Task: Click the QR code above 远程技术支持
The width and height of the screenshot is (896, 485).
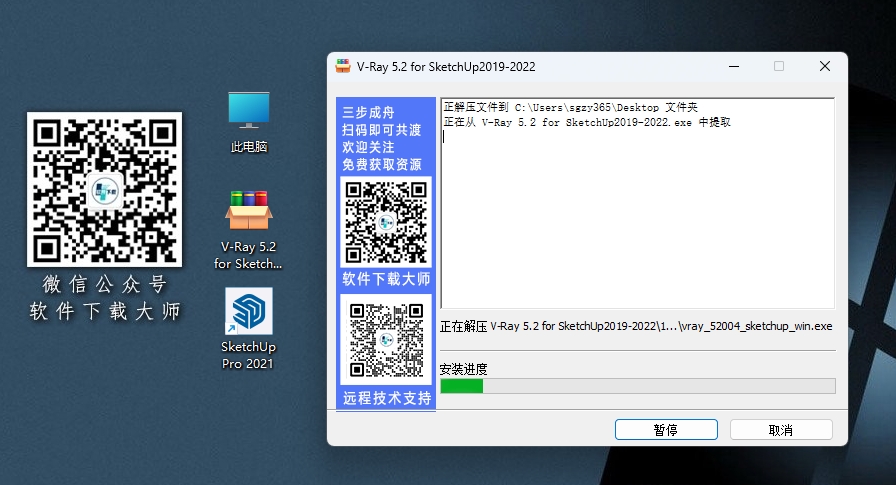Action: pos(386,340)
